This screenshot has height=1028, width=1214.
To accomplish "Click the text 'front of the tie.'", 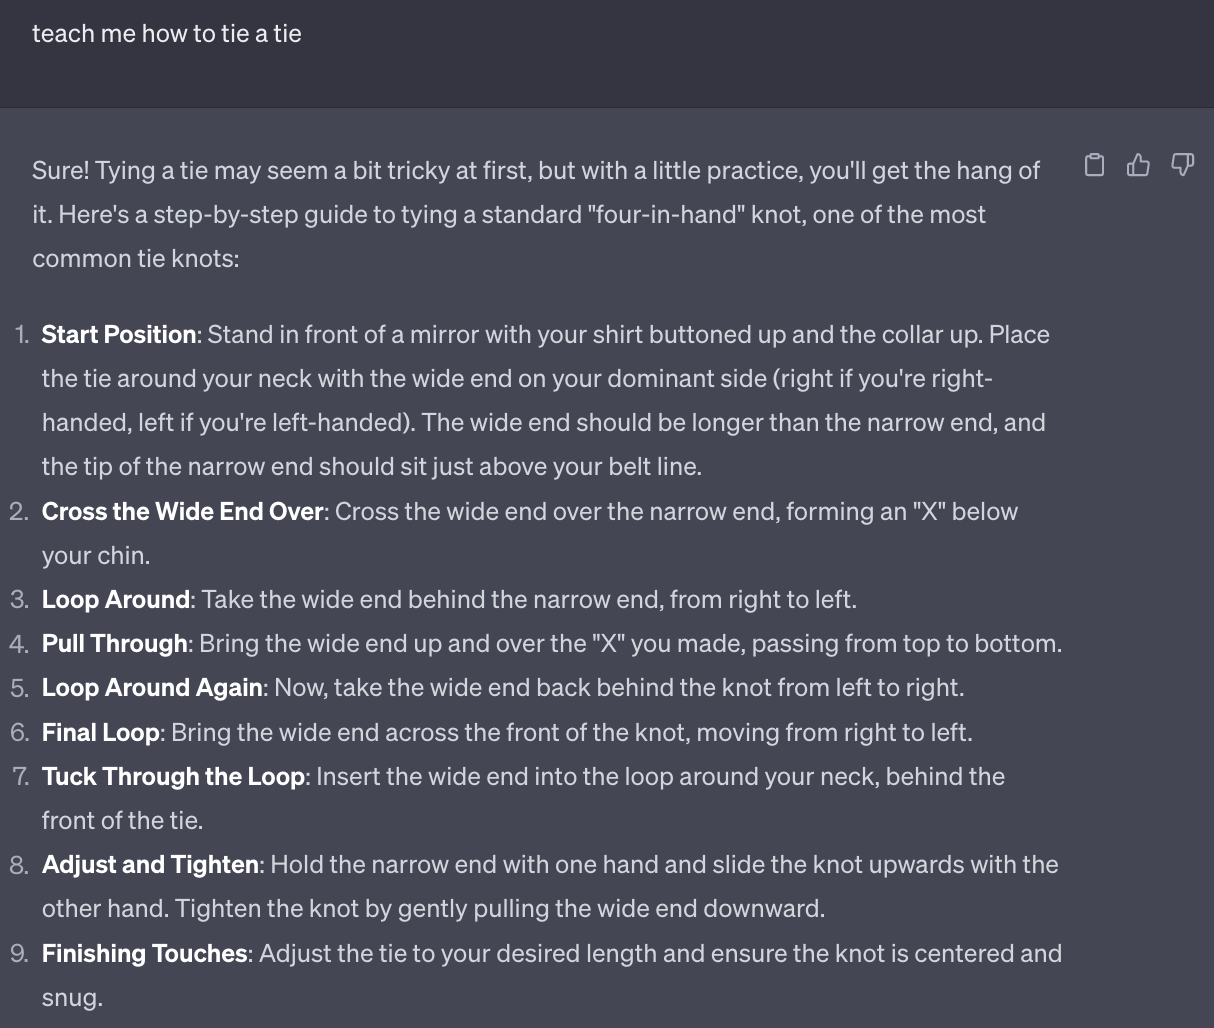I will pos(122,821).
